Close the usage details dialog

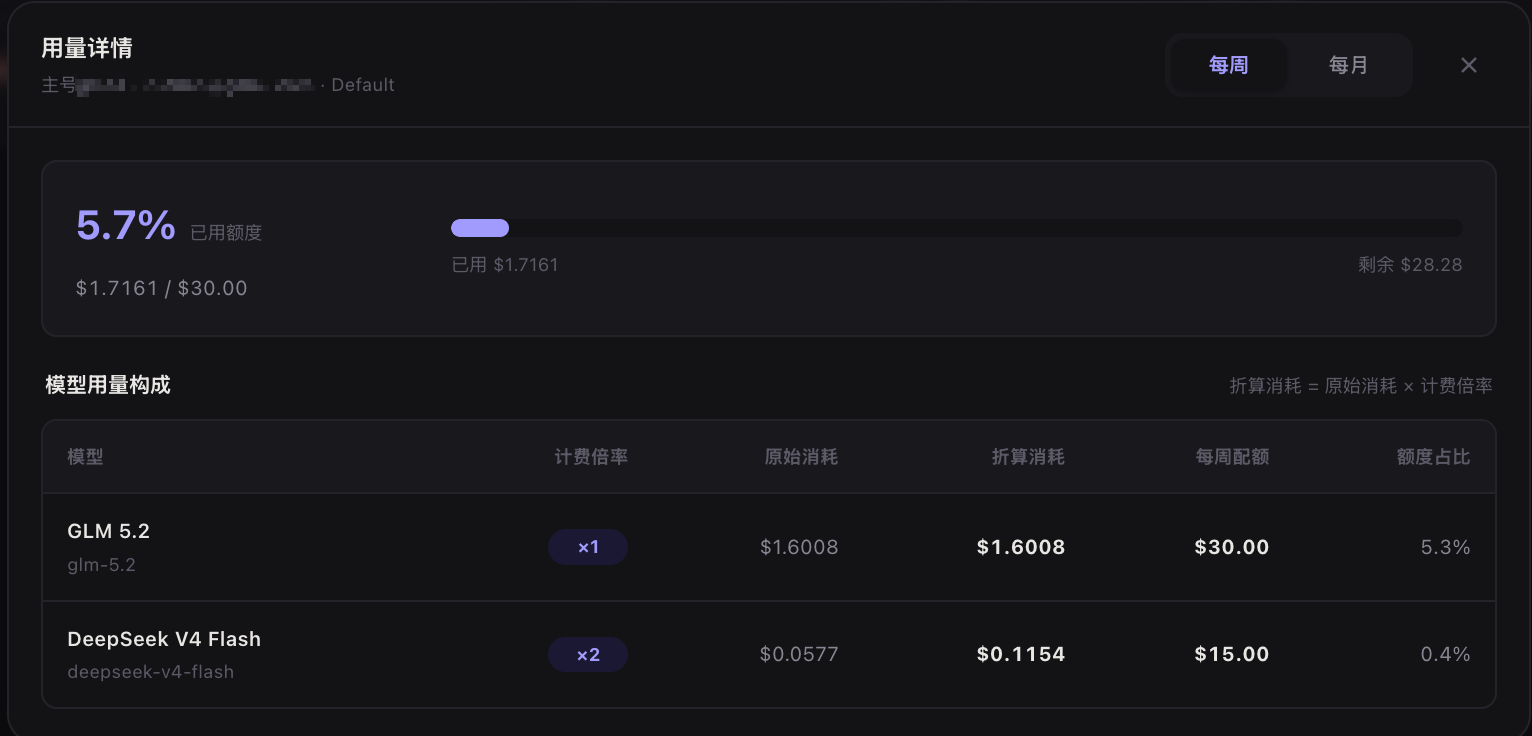pyautogui.click(x=1468, y=65)
